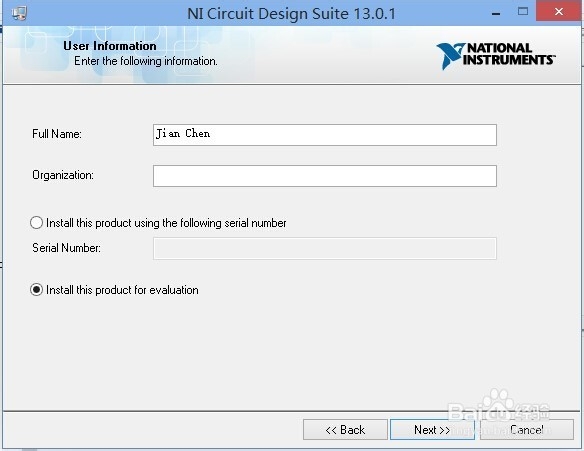Maximize the installer window

tap(523, 12)
